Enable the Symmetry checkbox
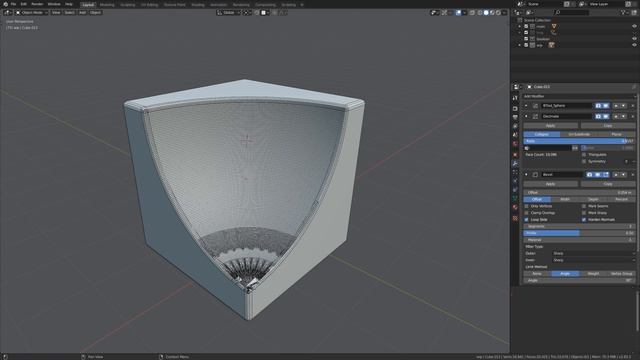Screen dimensions: 640x360 584,162
